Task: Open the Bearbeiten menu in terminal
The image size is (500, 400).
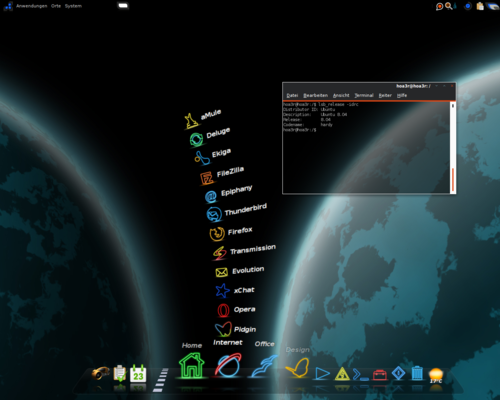Action: 315,95
